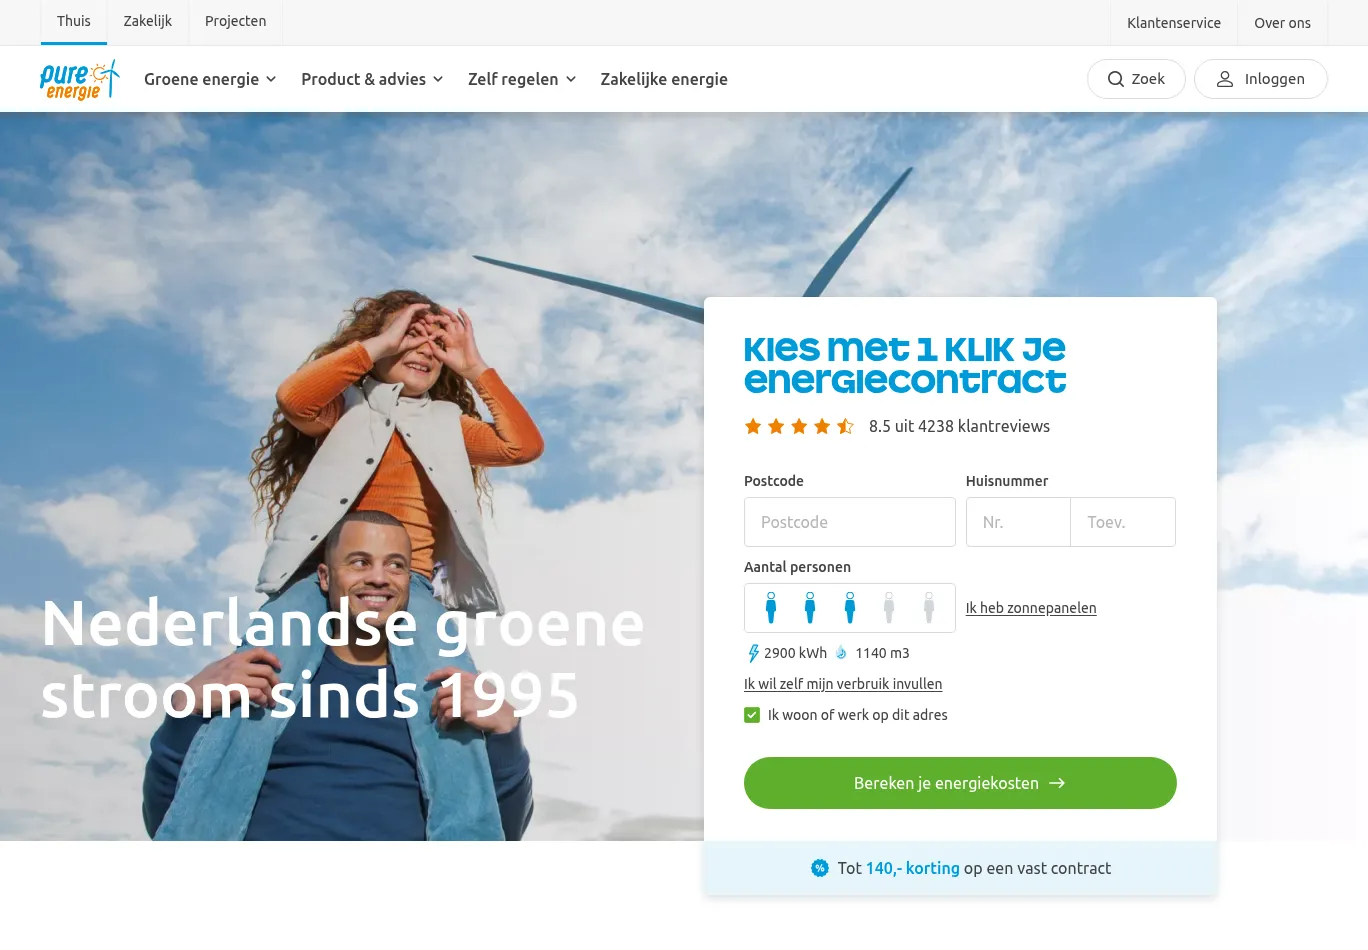Open the Projecten tab

pyautogui.click(x=236, y=21)
